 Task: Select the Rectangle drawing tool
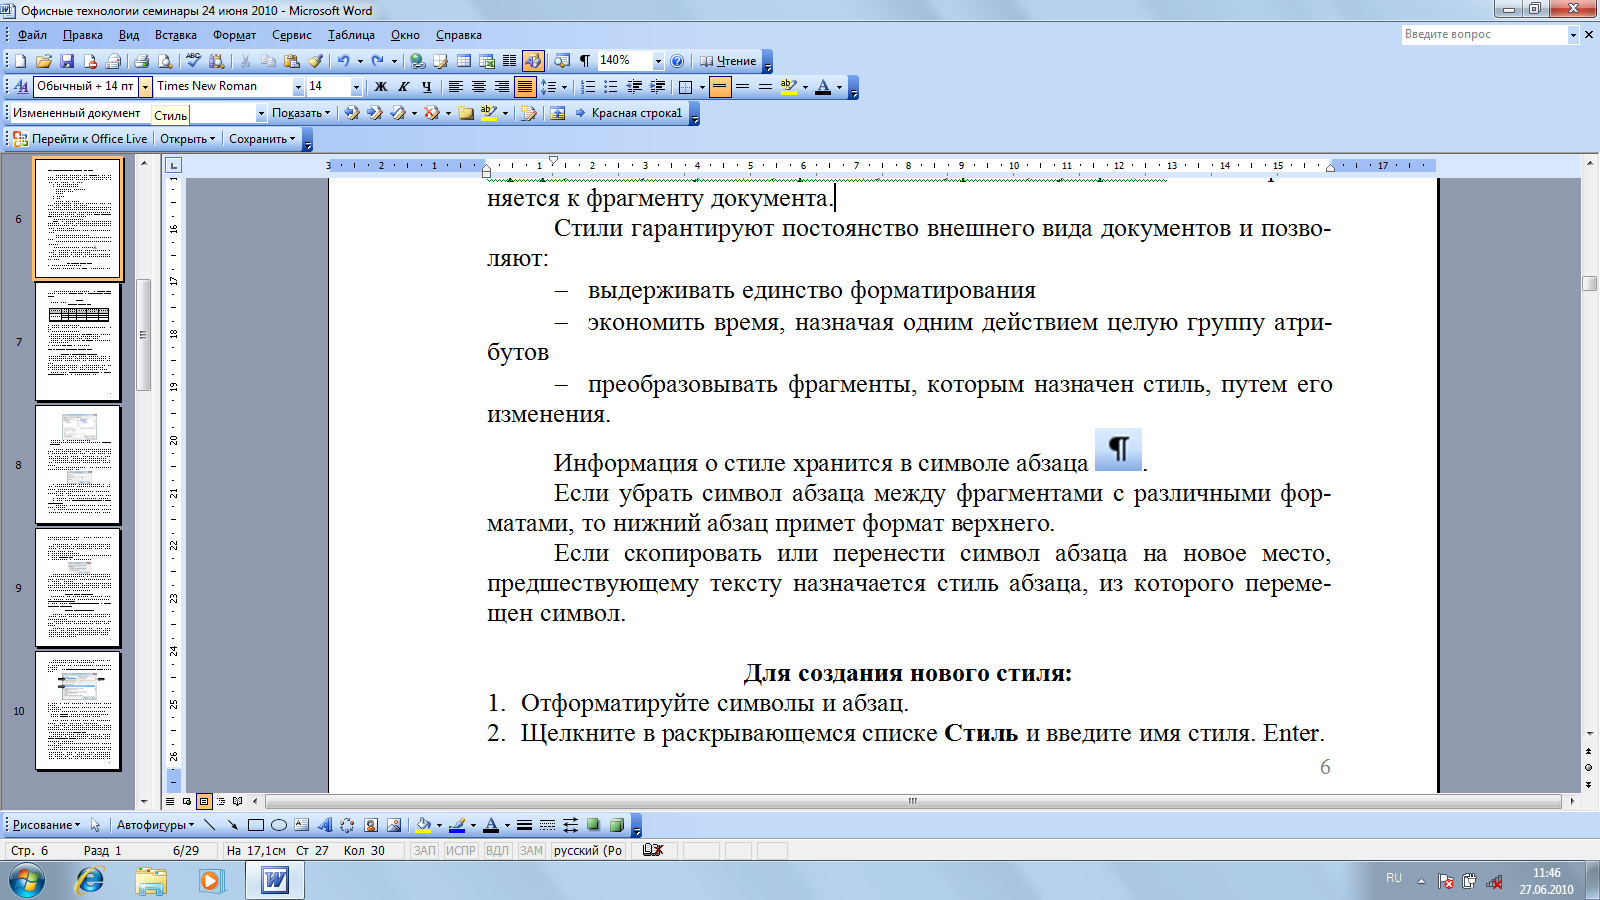256,825
